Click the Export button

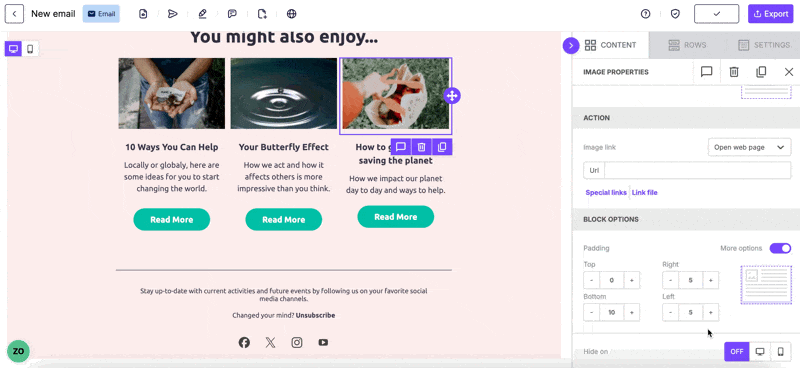pos(770,14)
